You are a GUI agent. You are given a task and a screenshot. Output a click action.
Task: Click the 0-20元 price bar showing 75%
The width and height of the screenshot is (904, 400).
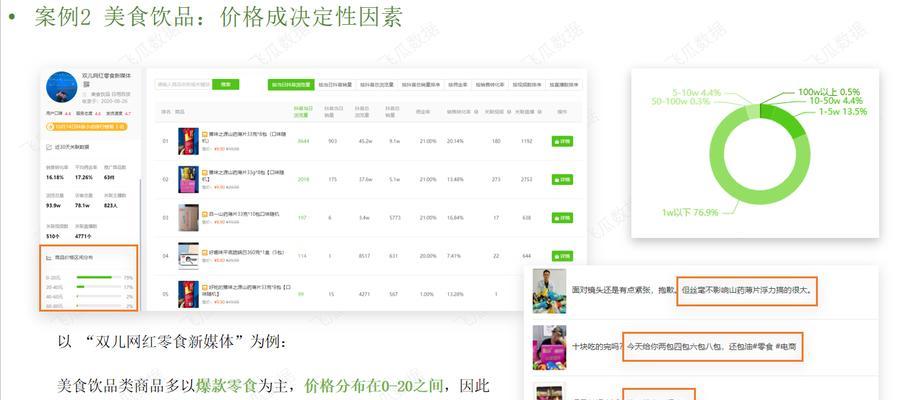[x=99, y=277]
